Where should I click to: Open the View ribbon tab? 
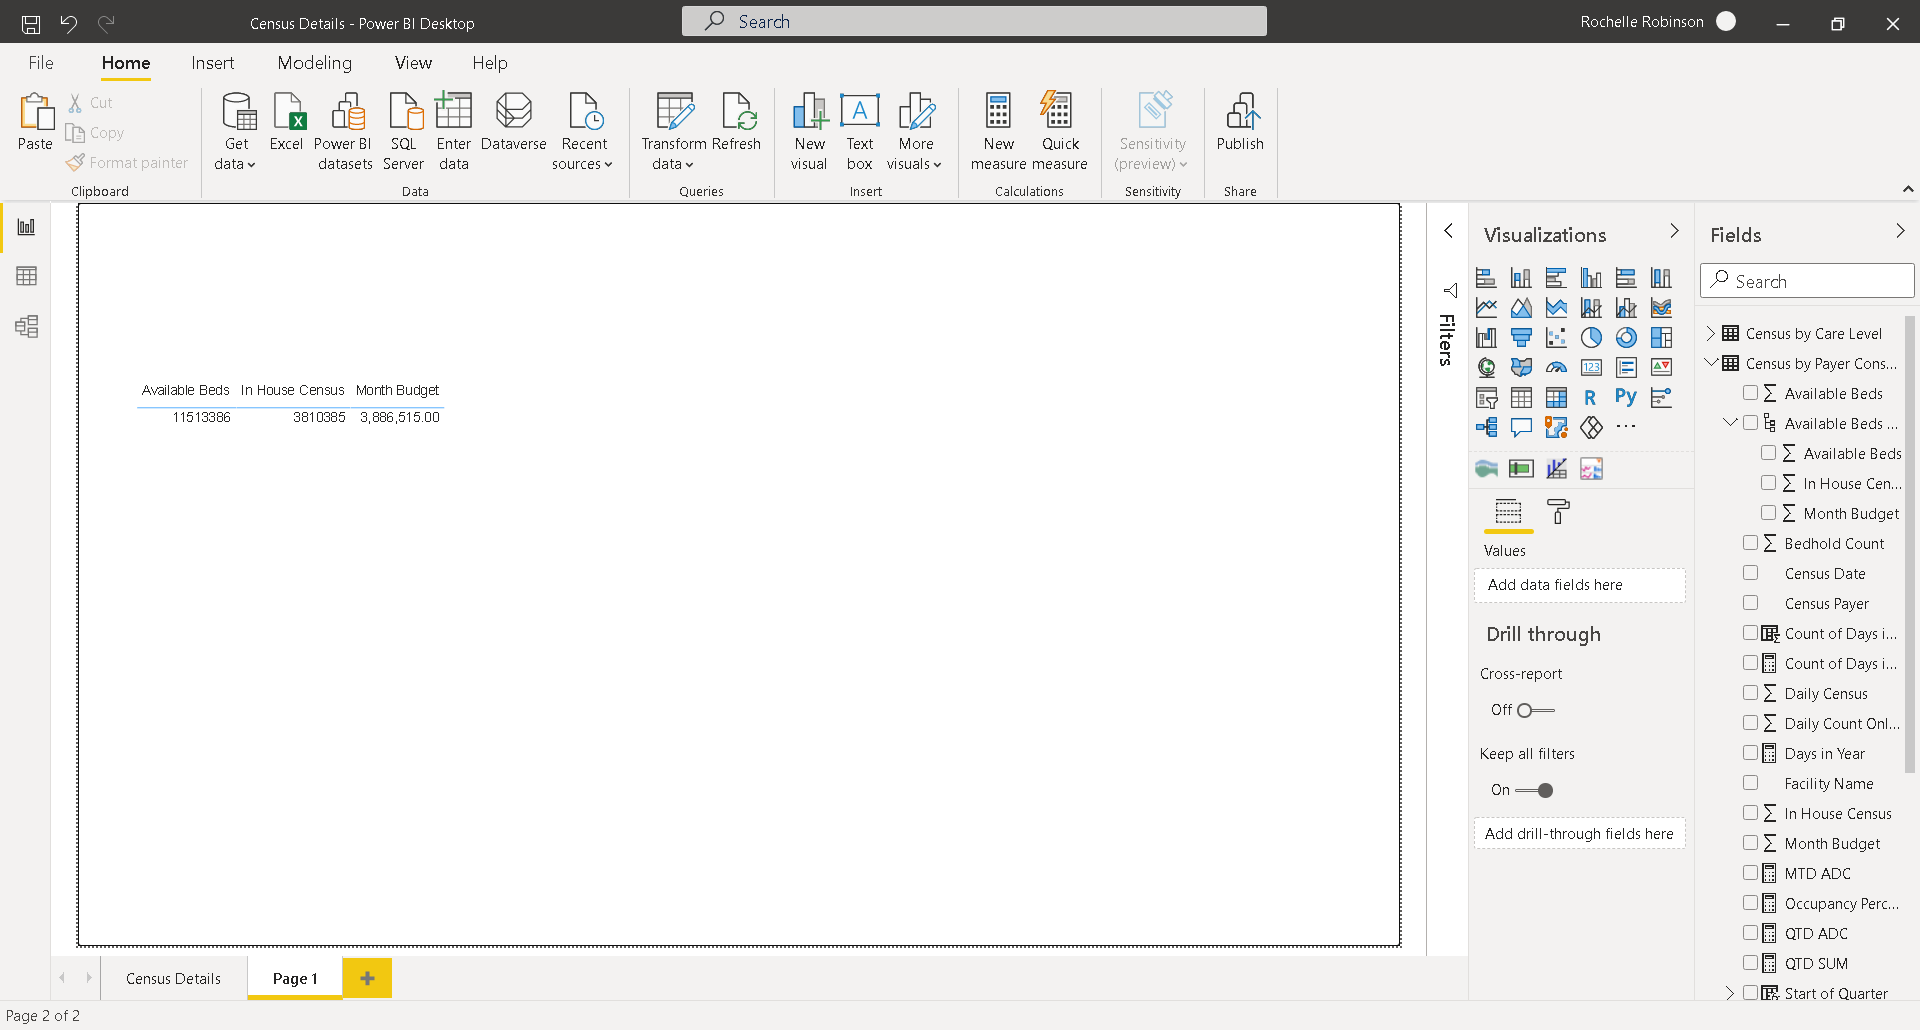[x=413, y=63]
